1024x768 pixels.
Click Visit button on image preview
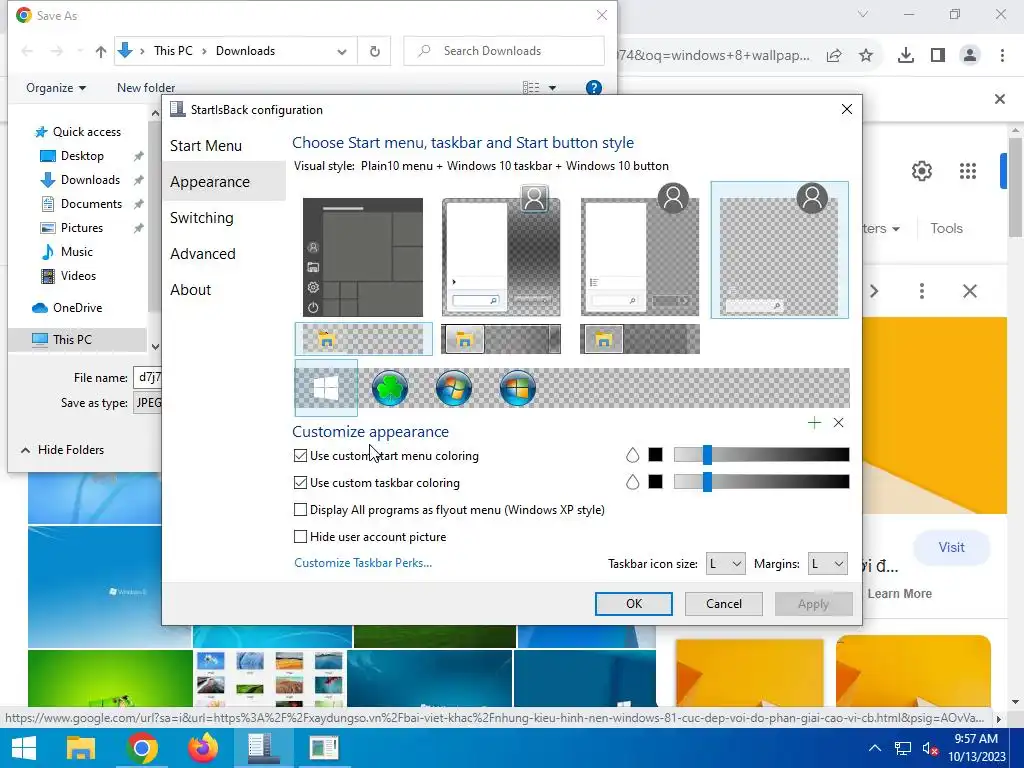tap(952, 547)
